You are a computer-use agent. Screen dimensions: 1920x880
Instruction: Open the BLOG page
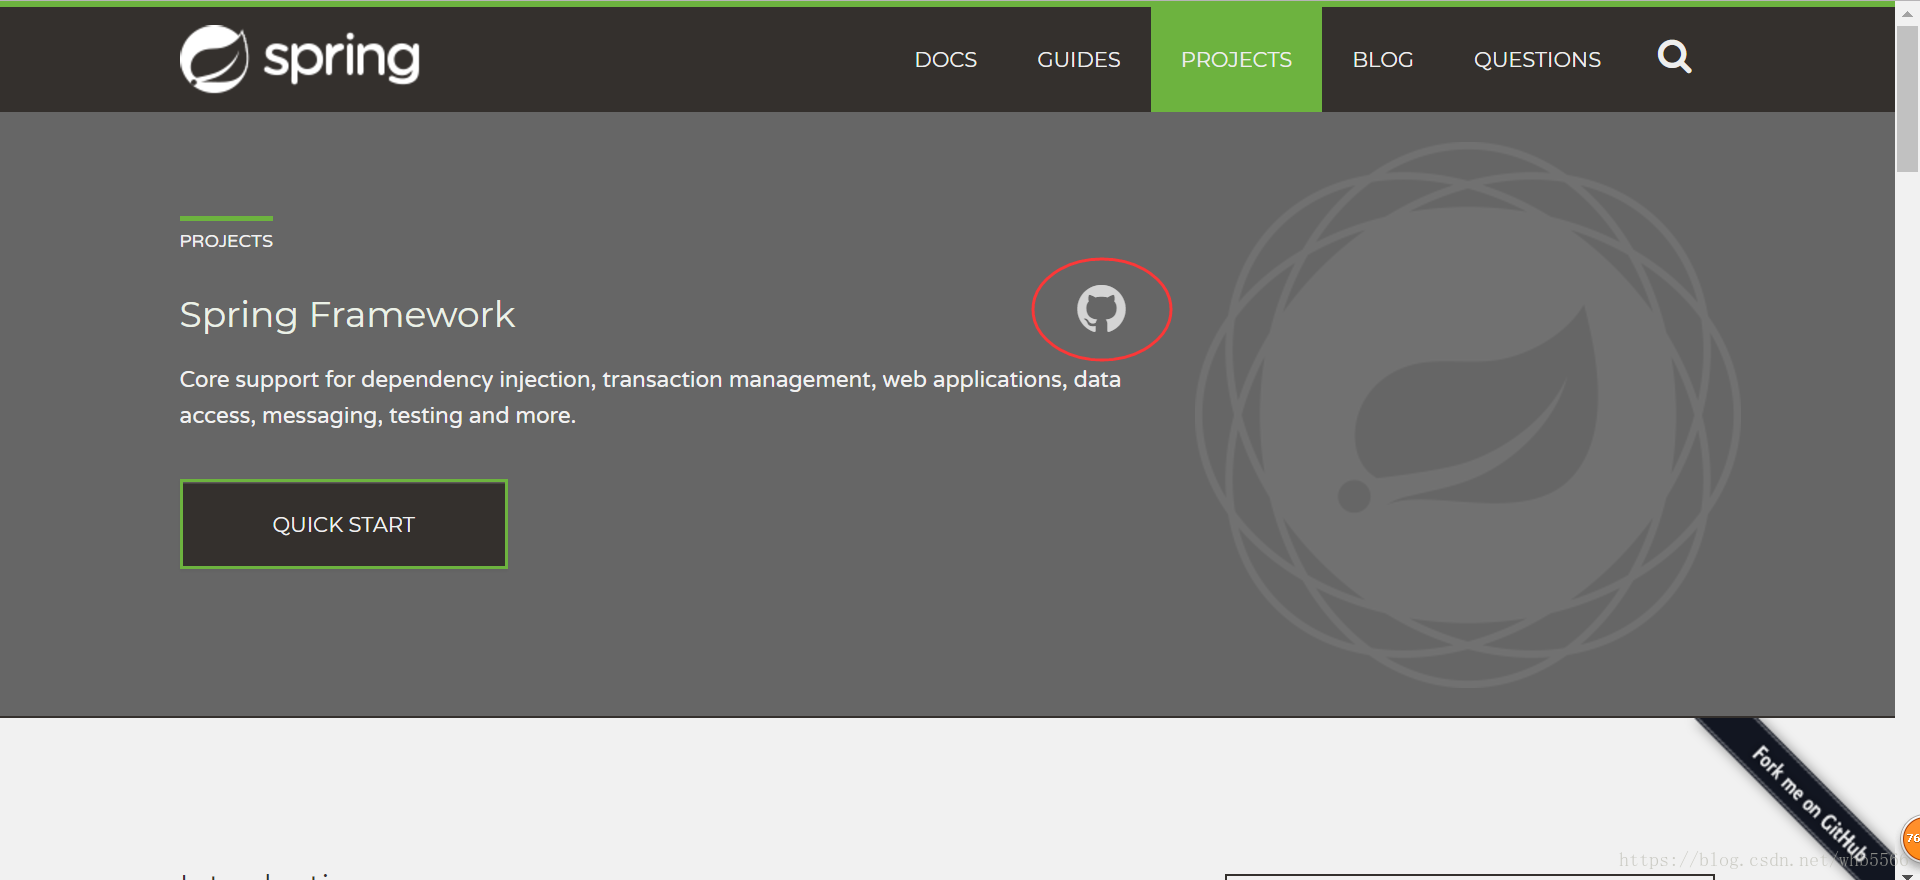point(1382,60)
